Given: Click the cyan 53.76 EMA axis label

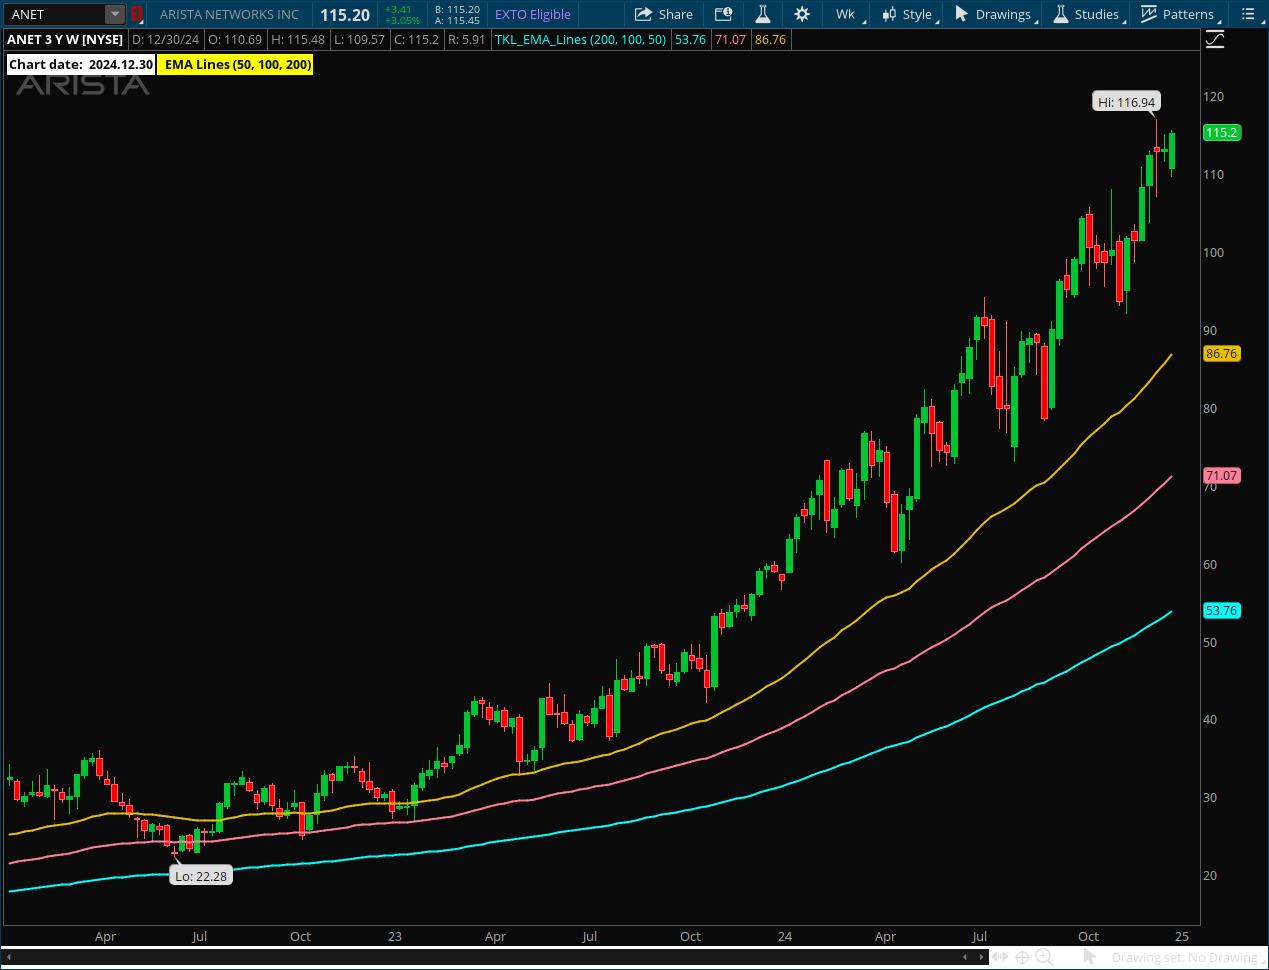Looking at the screenshot, I should (x=1221, y=610).
